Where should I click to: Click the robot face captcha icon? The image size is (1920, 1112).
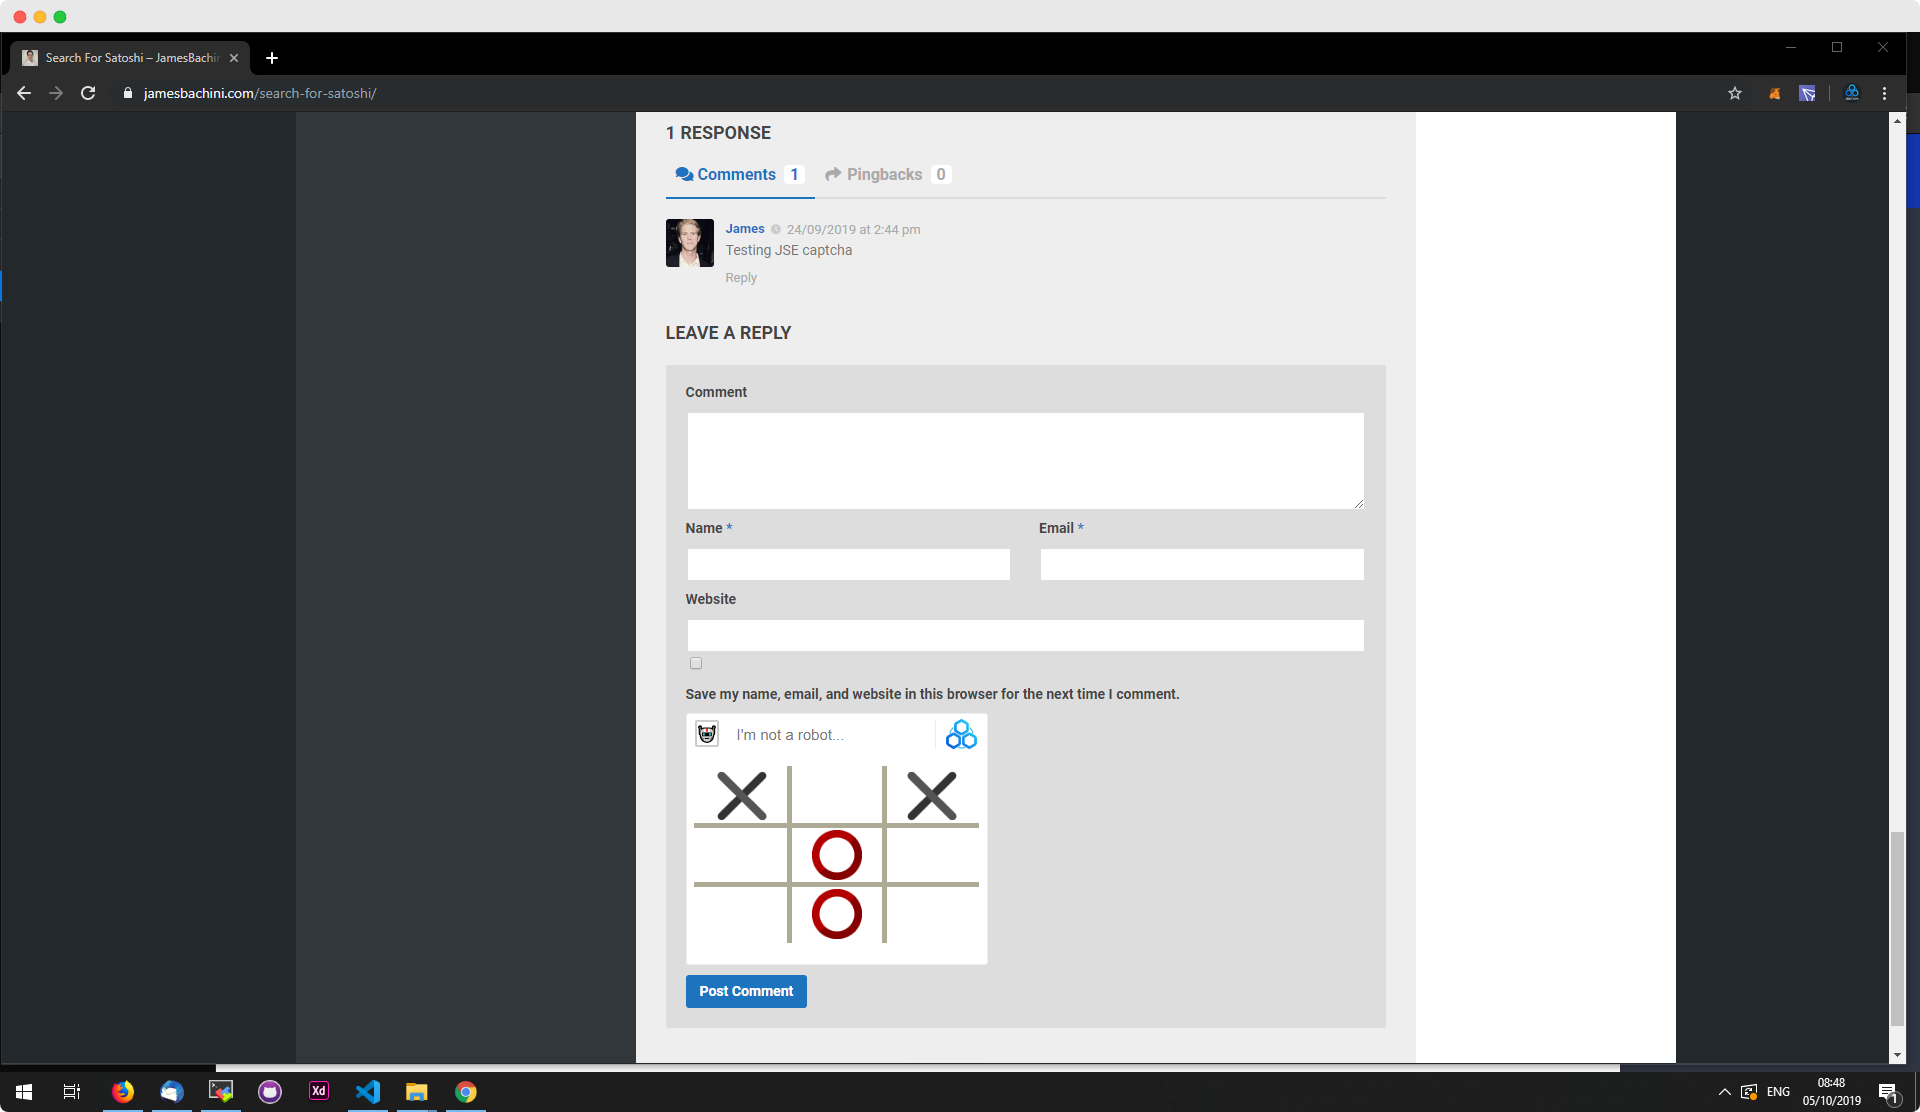707,734
